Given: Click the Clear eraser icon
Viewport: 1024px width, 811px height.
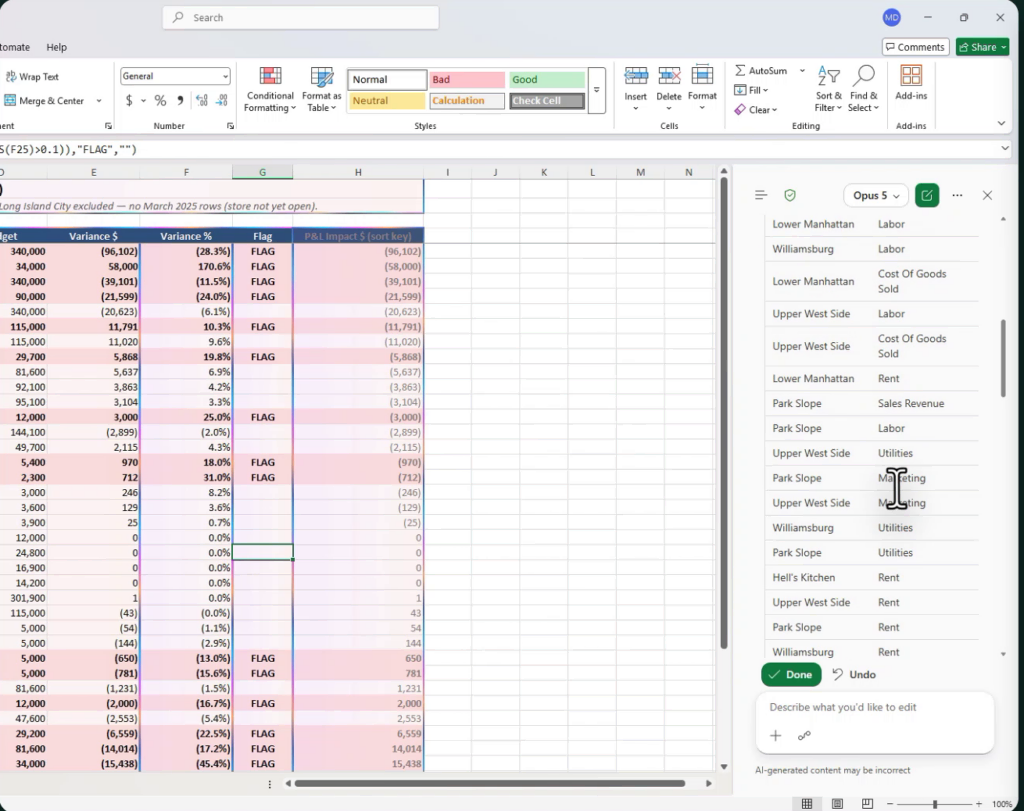Looking at the screenshot, I should [x=740, y=110].
